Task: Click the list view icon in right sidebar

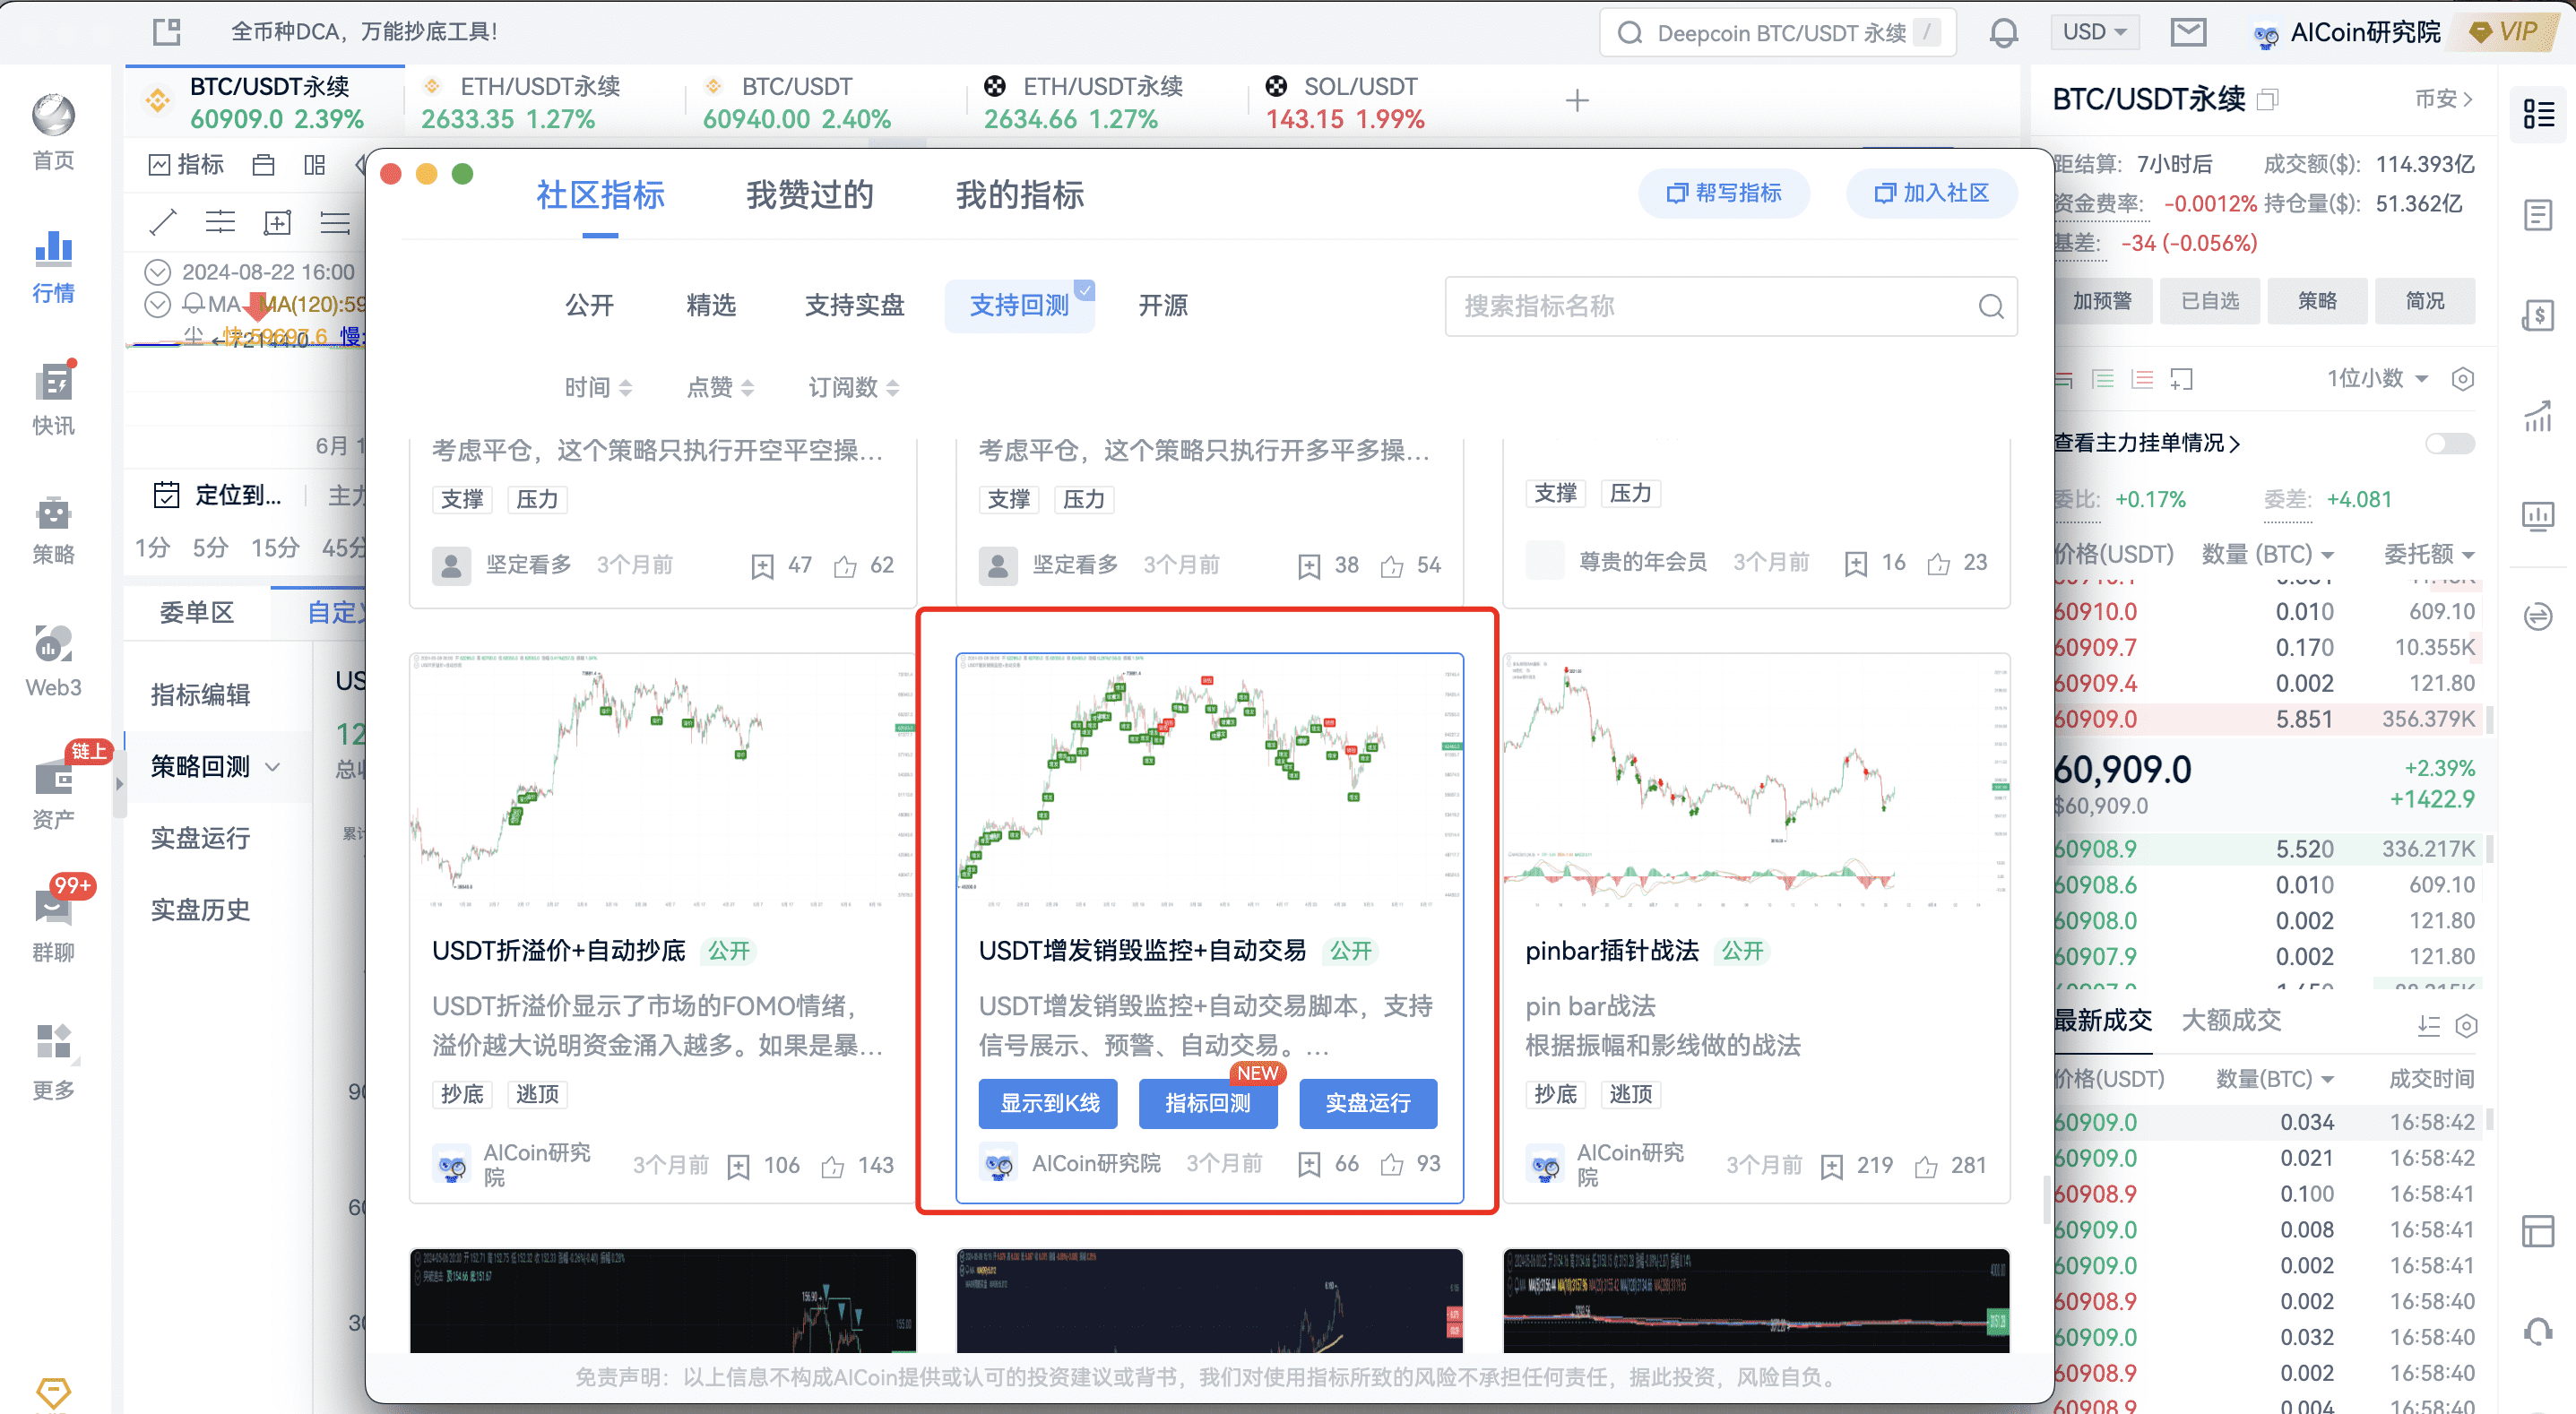Action: tap(2538, 114)
